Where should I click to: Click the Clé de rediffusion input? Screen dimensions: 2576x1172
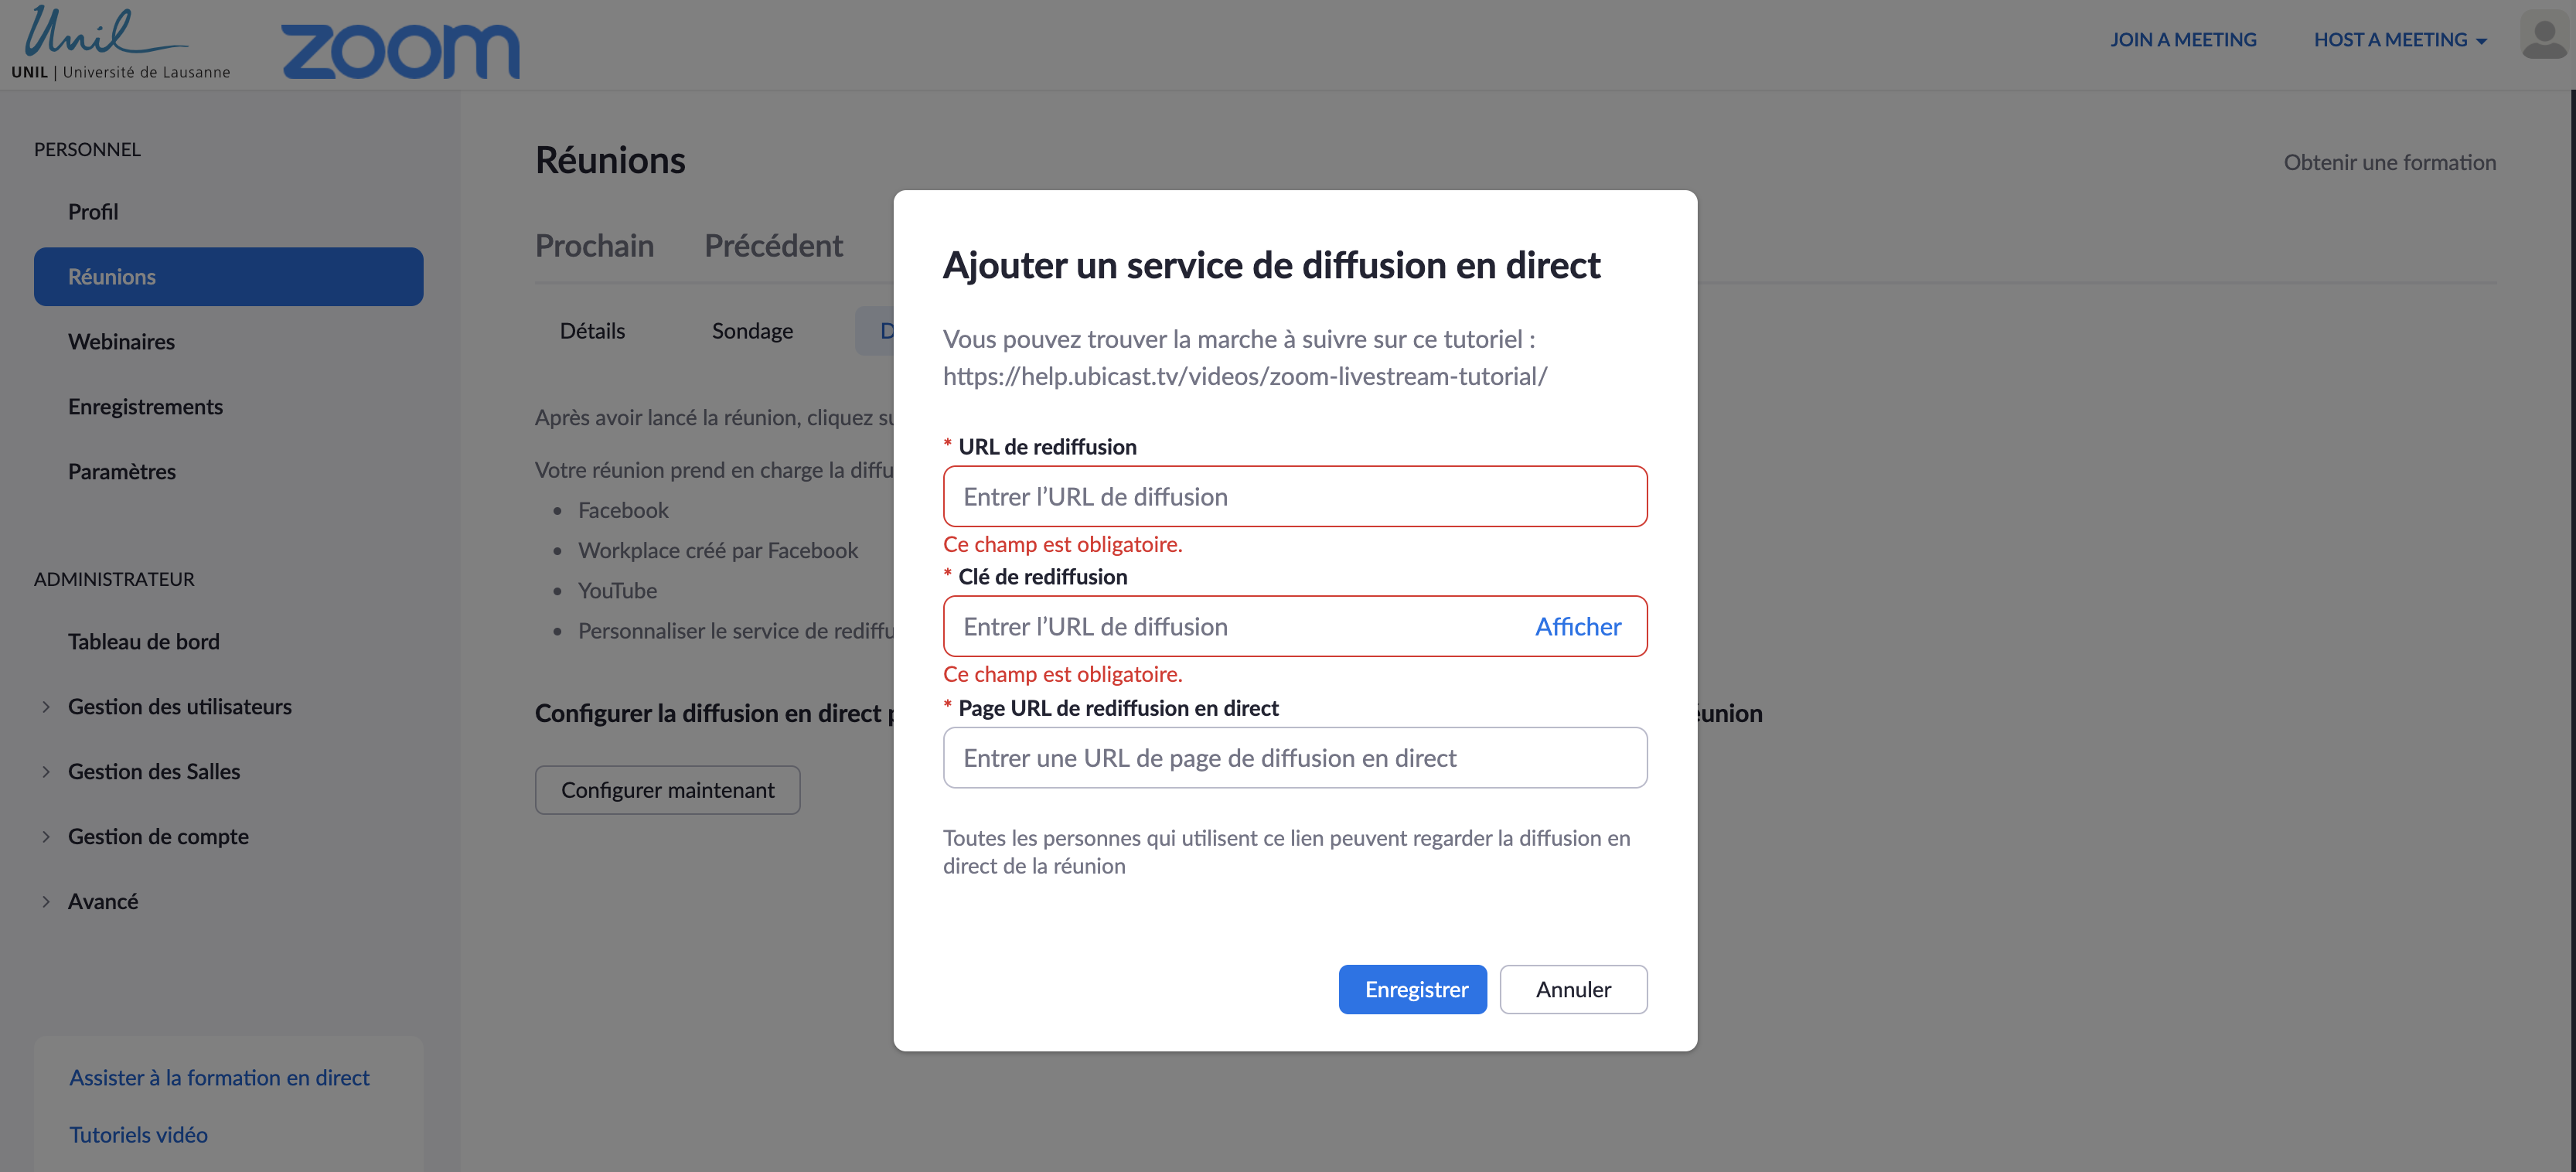(x=1230, y=627)
